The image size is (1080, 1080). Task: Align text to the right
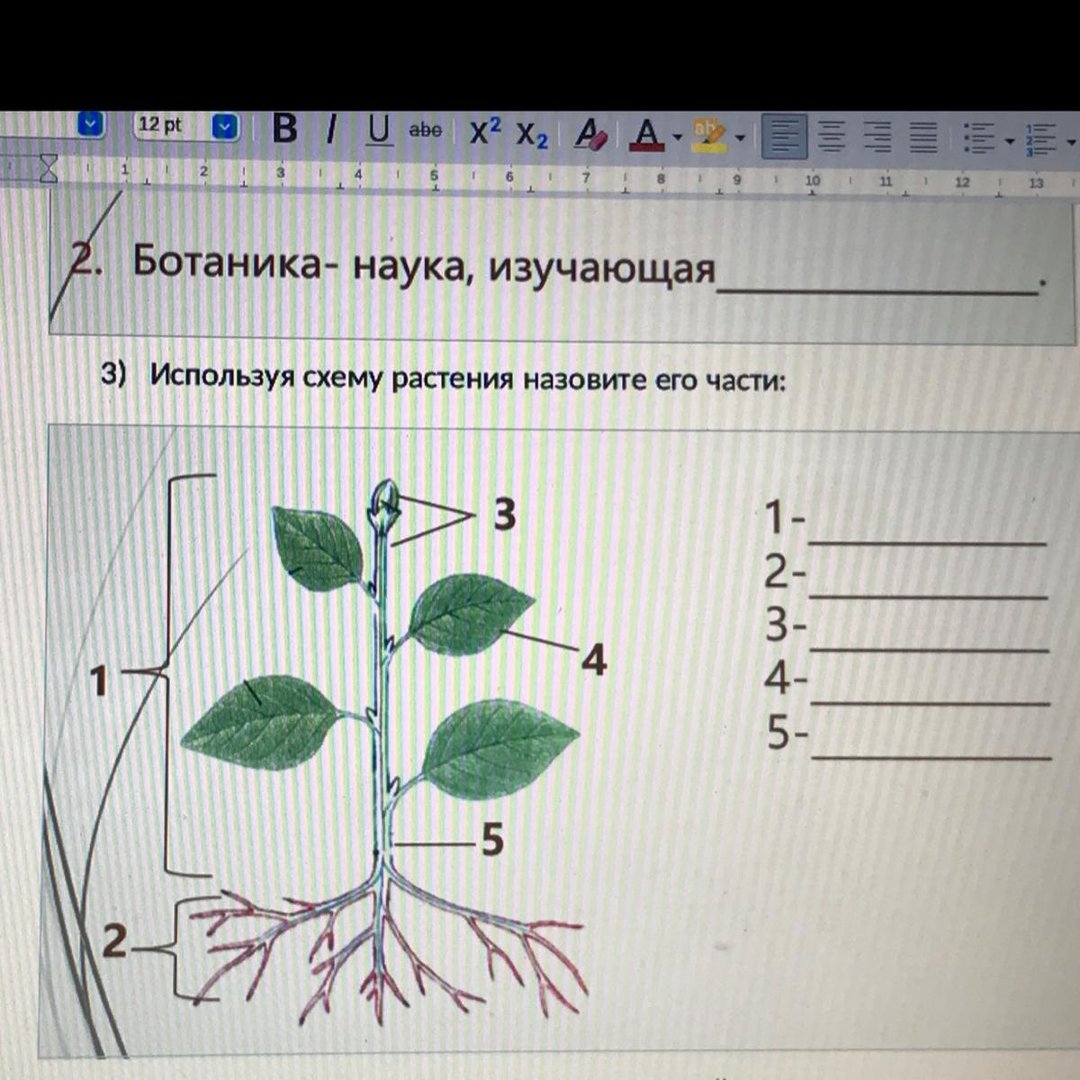coord(878,137)
